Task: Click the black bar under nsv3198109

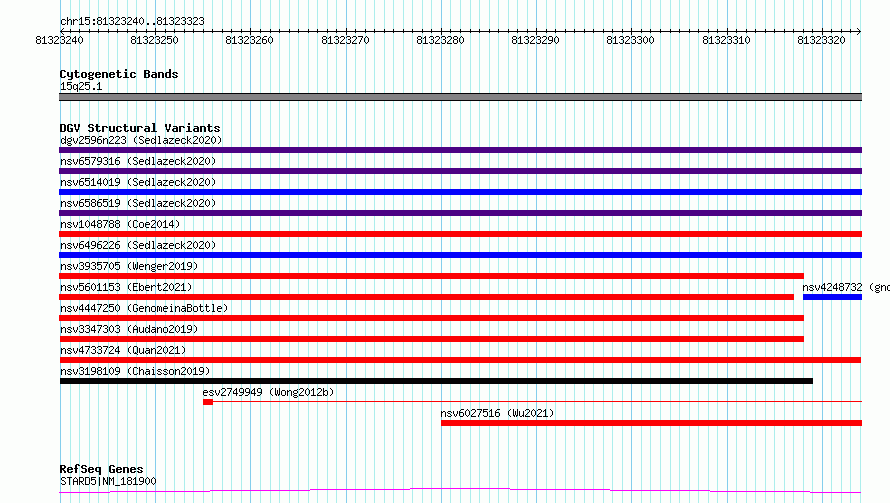Action: (x=436, y=381)
